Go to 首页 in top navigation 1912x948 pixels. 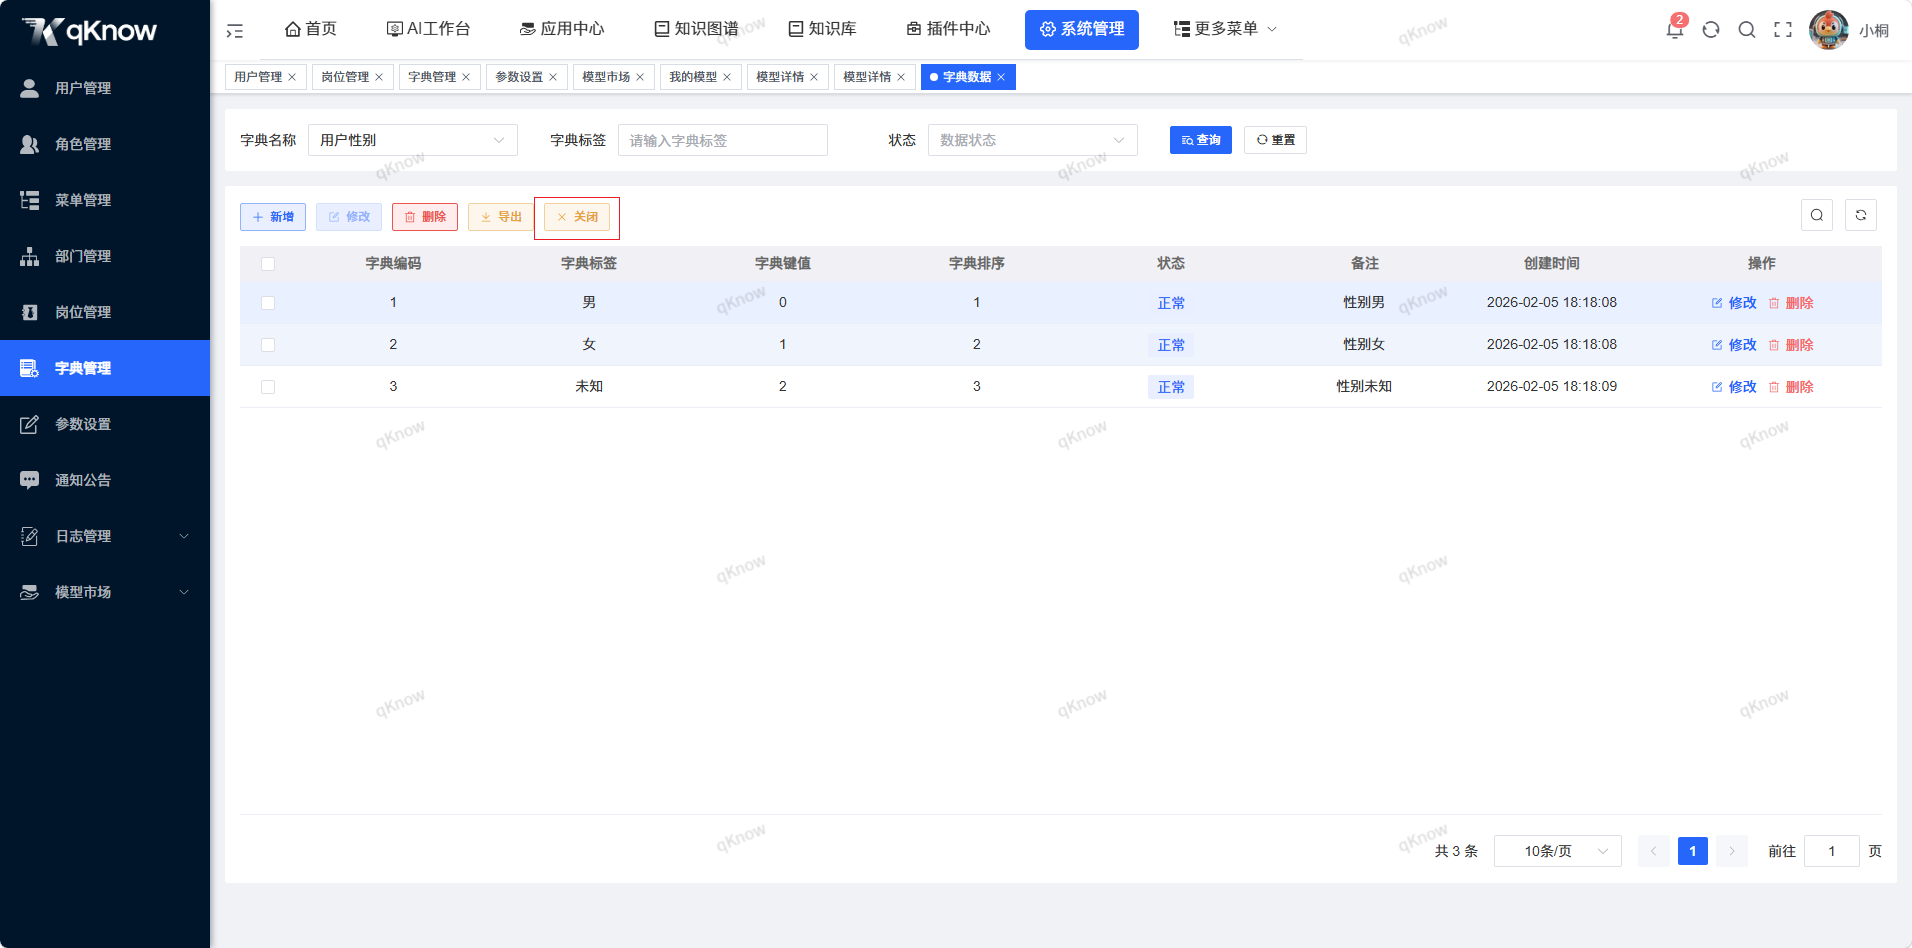coord(311,29)
